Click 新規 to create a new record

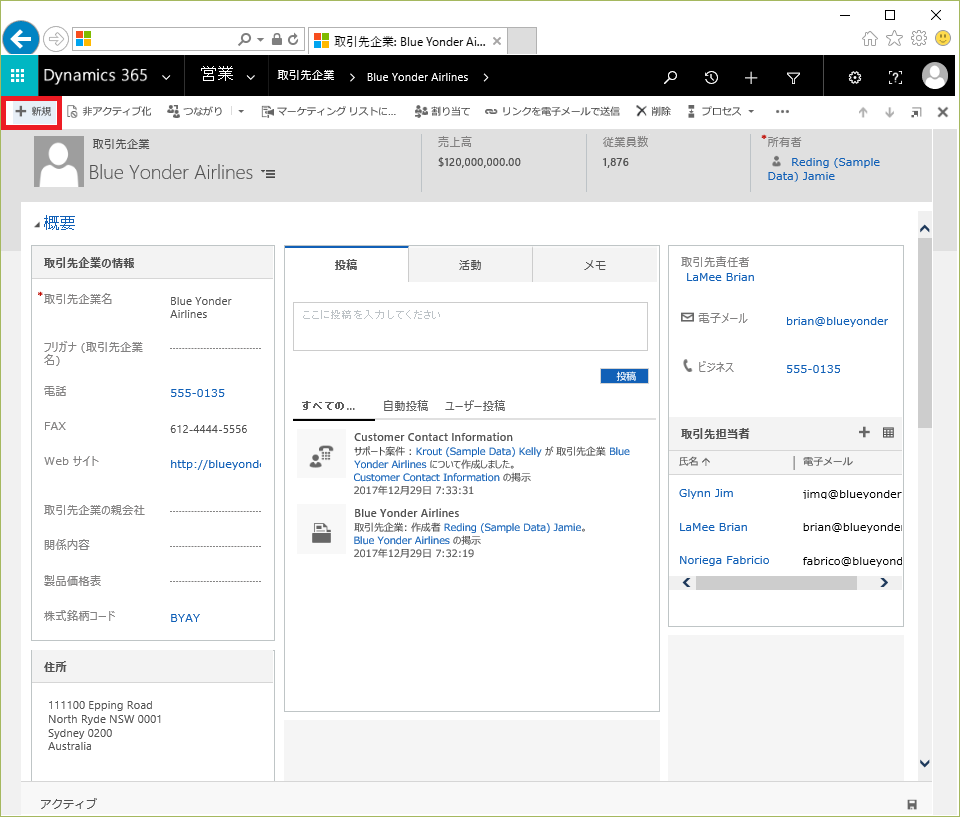click(x=33, y=111)
